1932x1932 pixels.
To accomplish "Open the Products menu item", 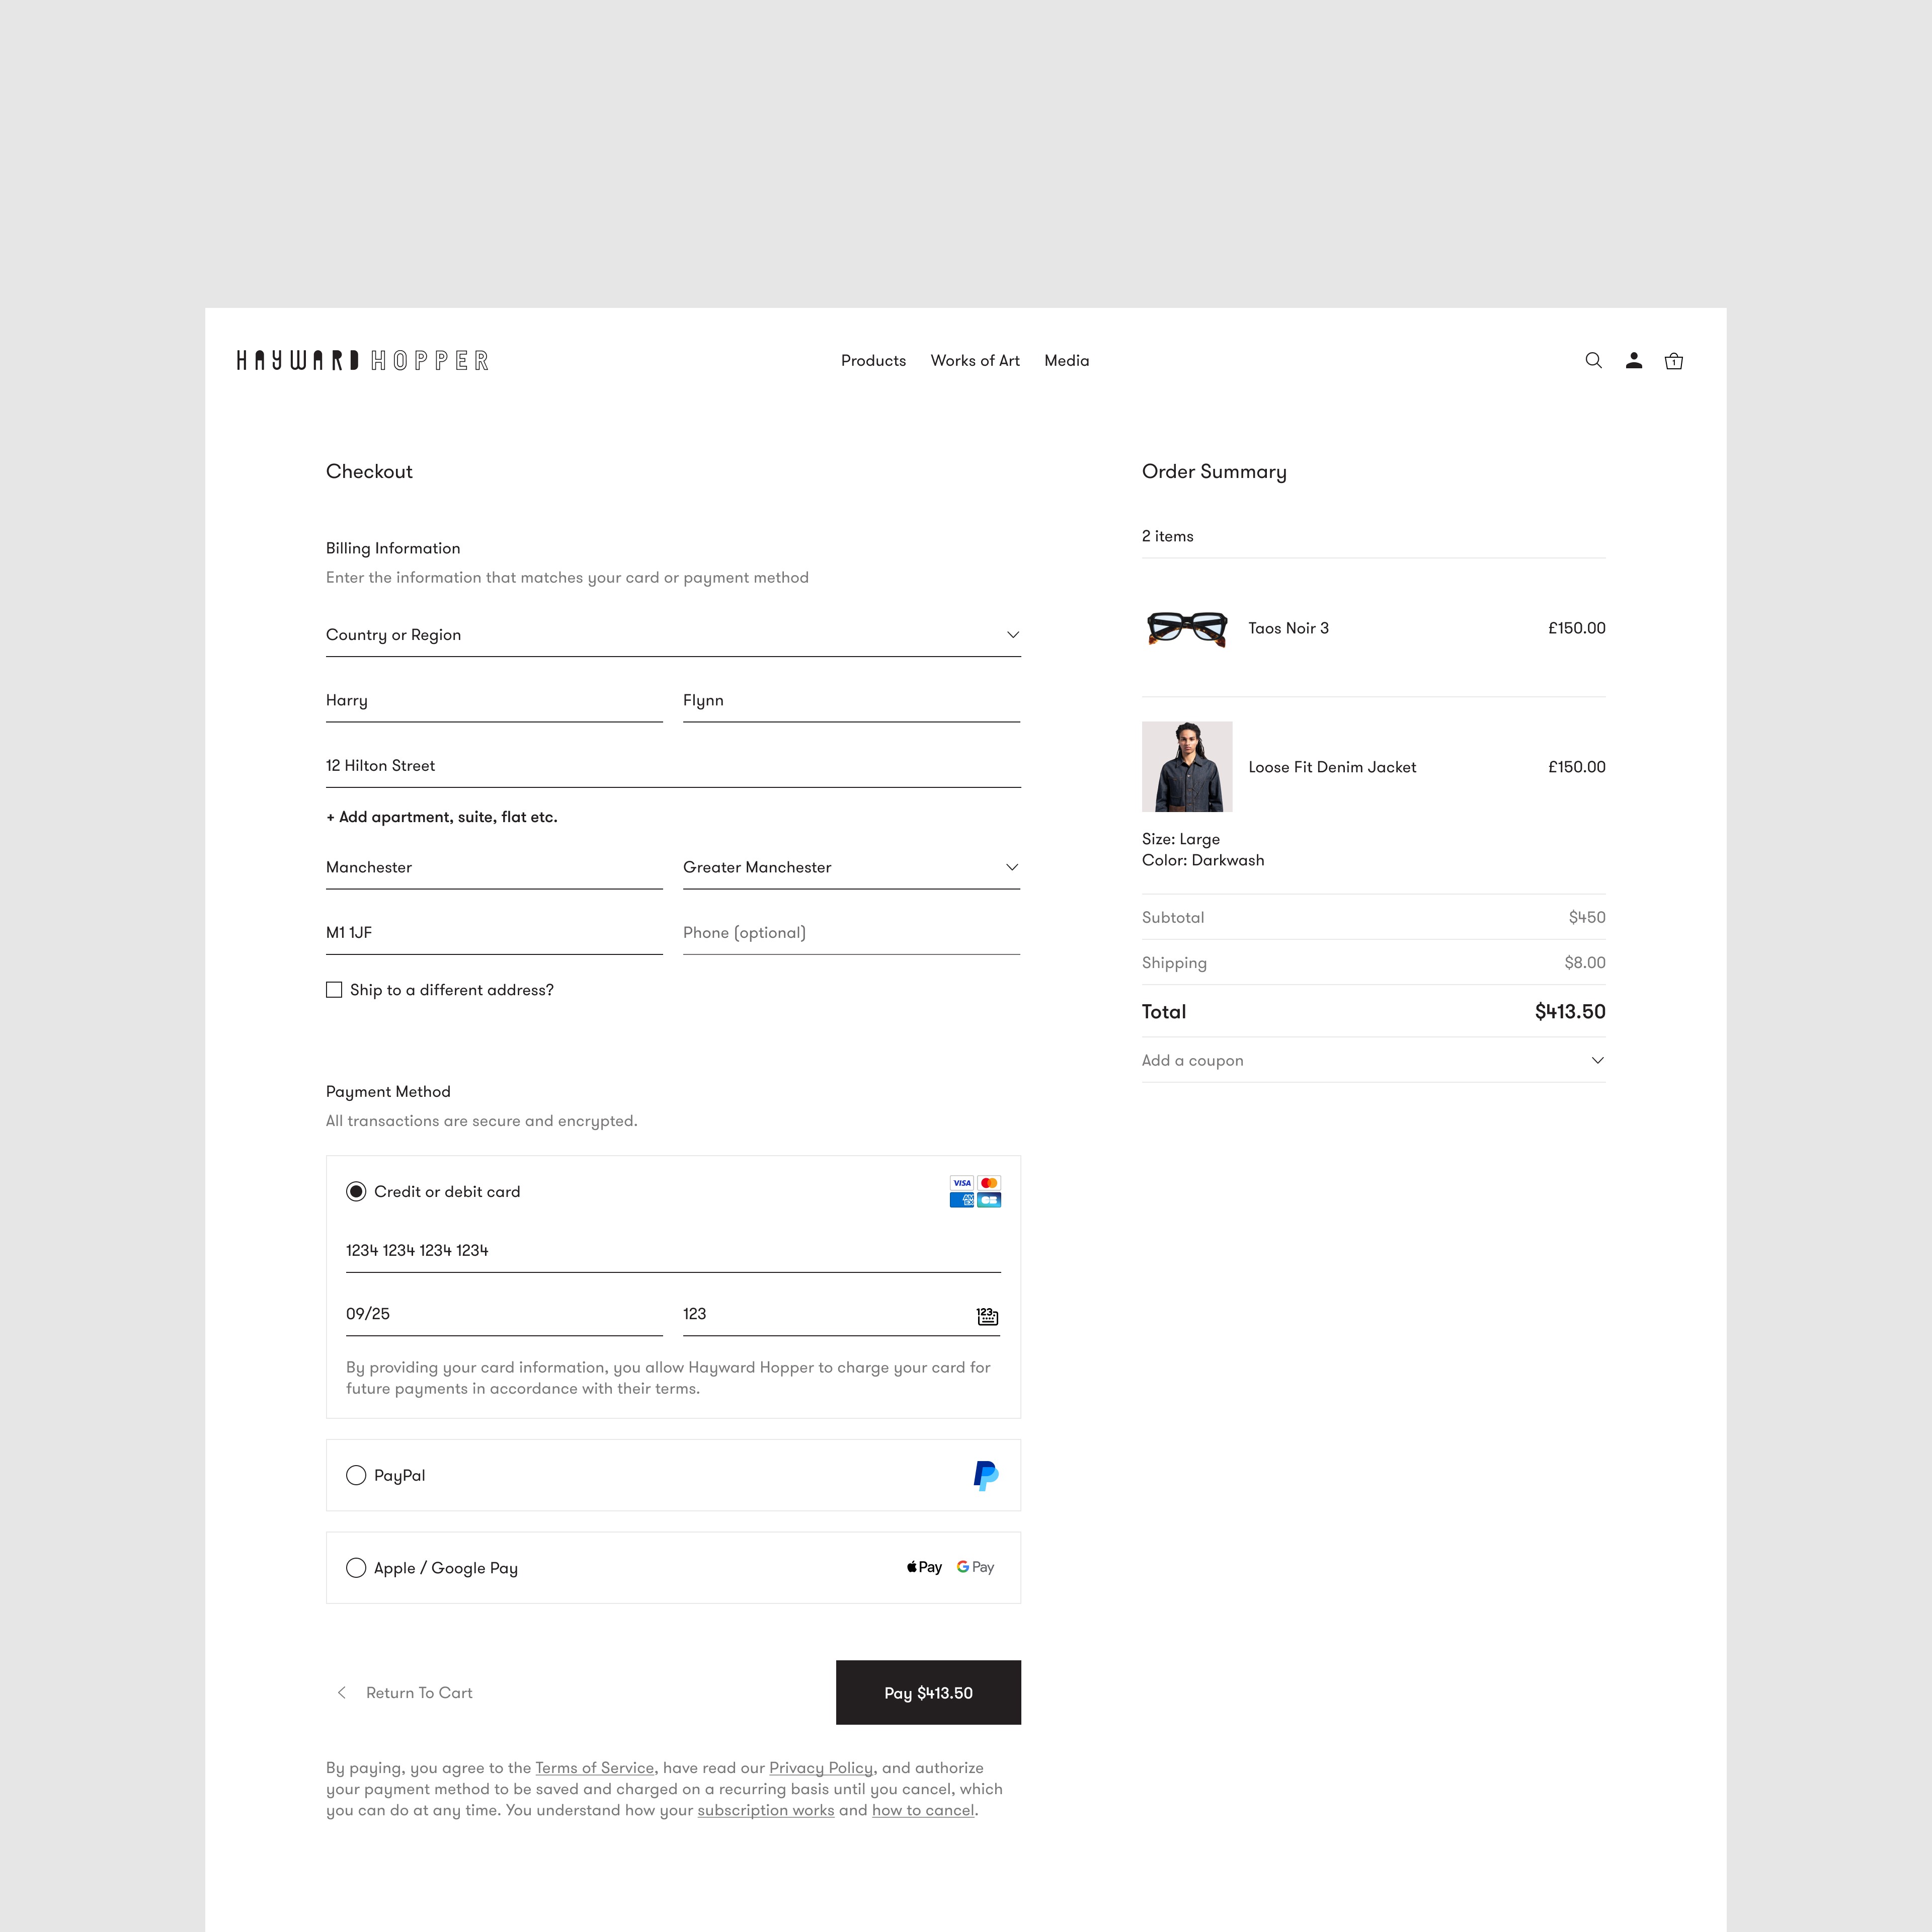I will (873, 361).
